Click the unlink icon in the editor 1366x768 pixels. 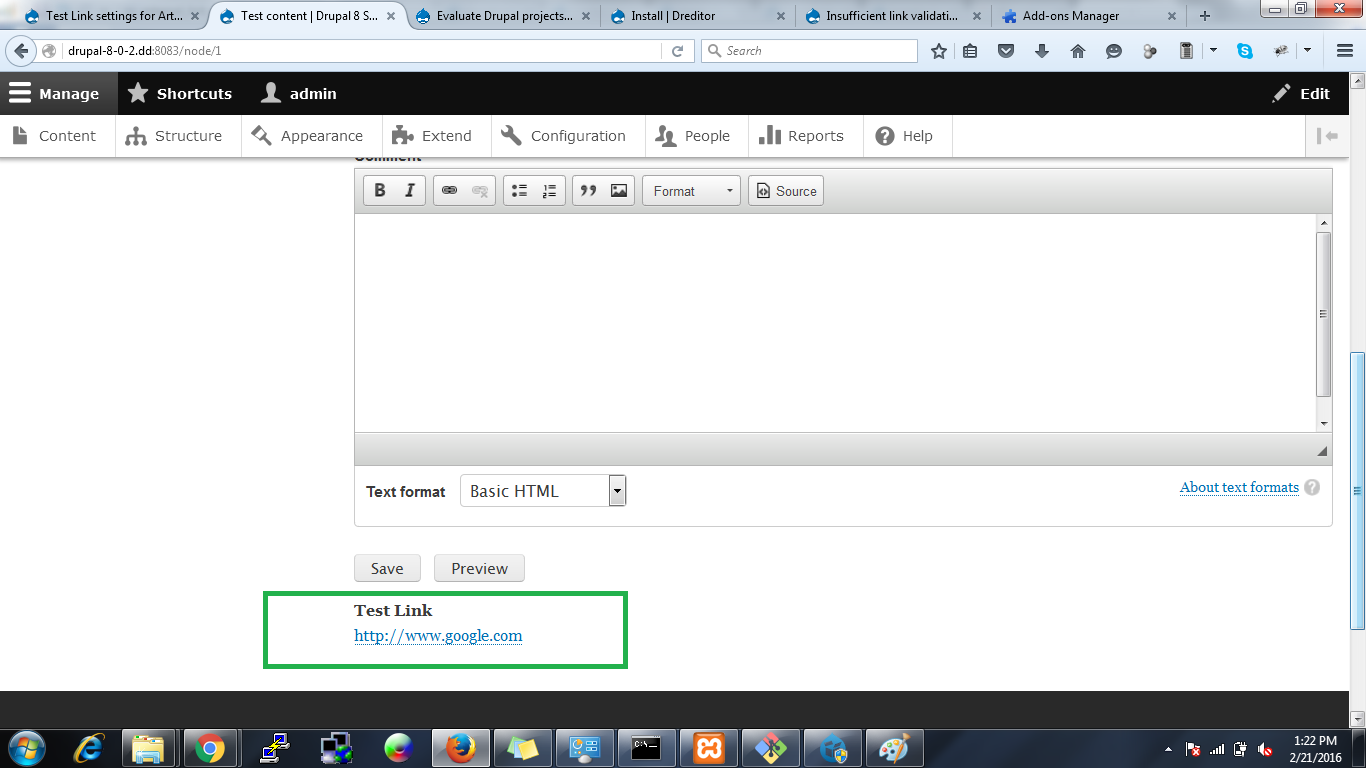(478, 189)
